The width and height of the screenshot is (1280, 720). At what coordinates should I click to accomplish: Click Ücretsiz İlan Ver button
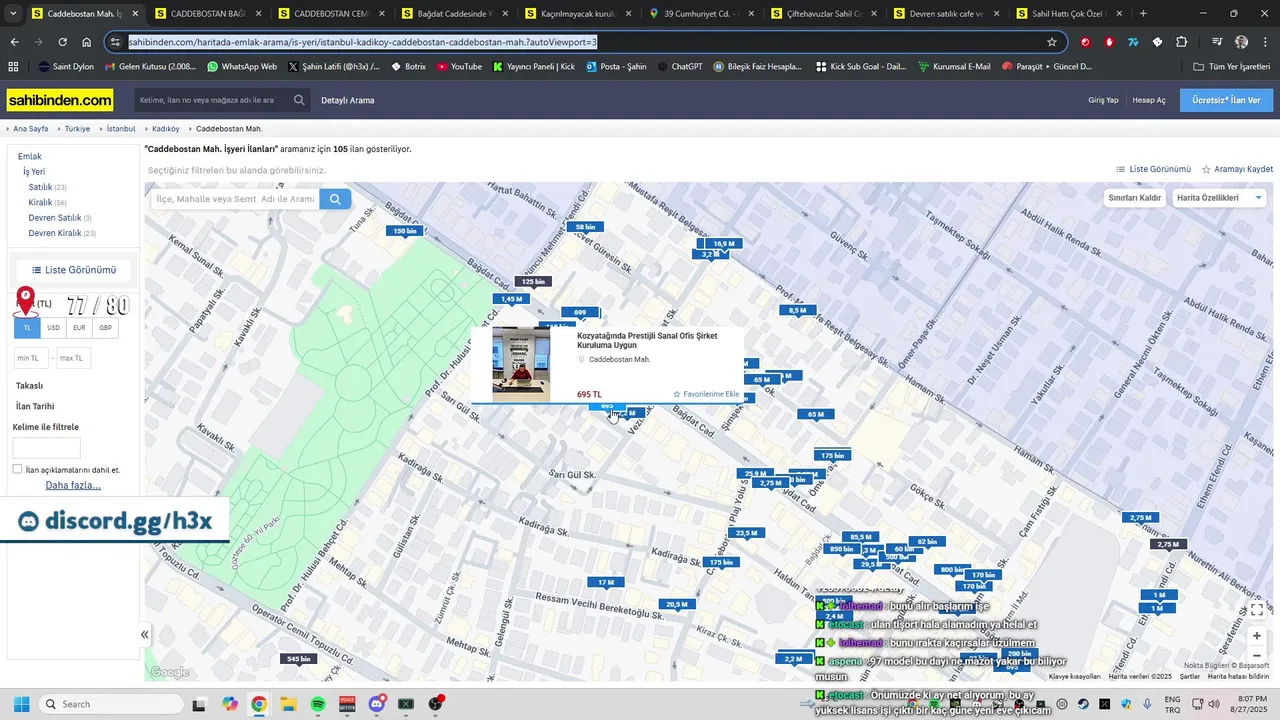[x=1226, y=100]
